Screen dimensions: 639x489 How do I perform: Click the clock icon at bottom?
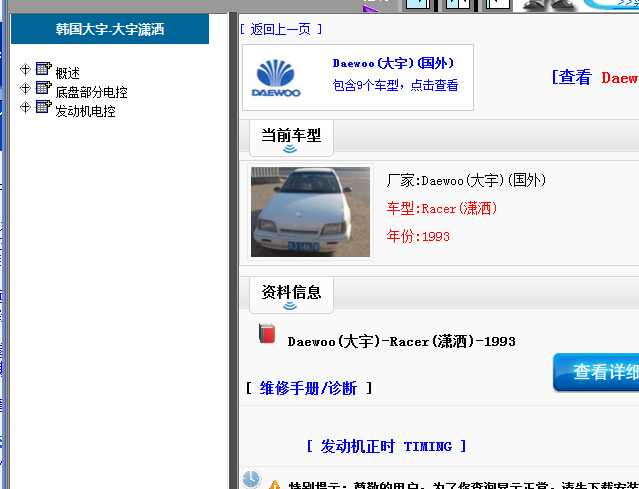point(251,479)
